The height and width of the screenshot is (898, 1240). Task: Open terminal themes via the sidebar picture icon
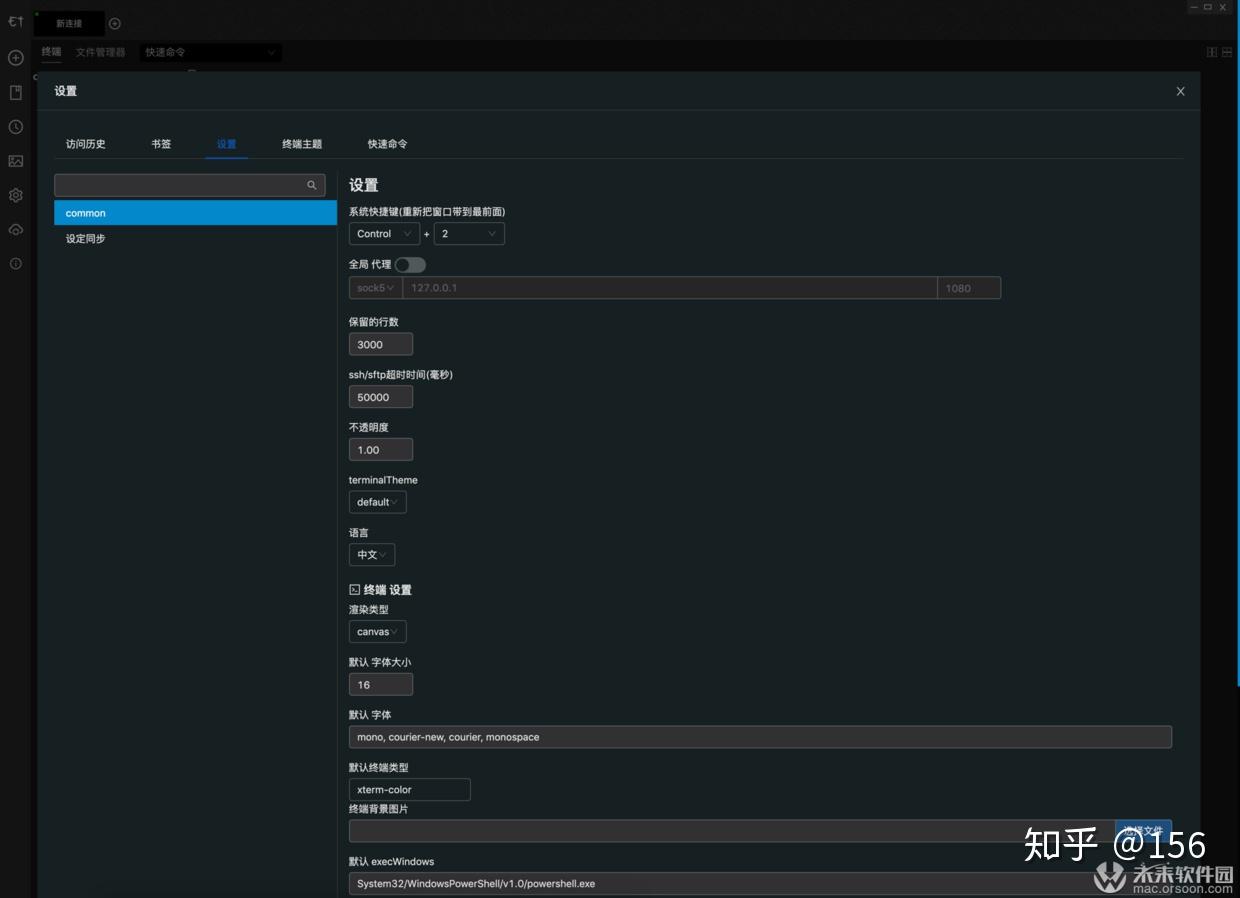[15, 161]
